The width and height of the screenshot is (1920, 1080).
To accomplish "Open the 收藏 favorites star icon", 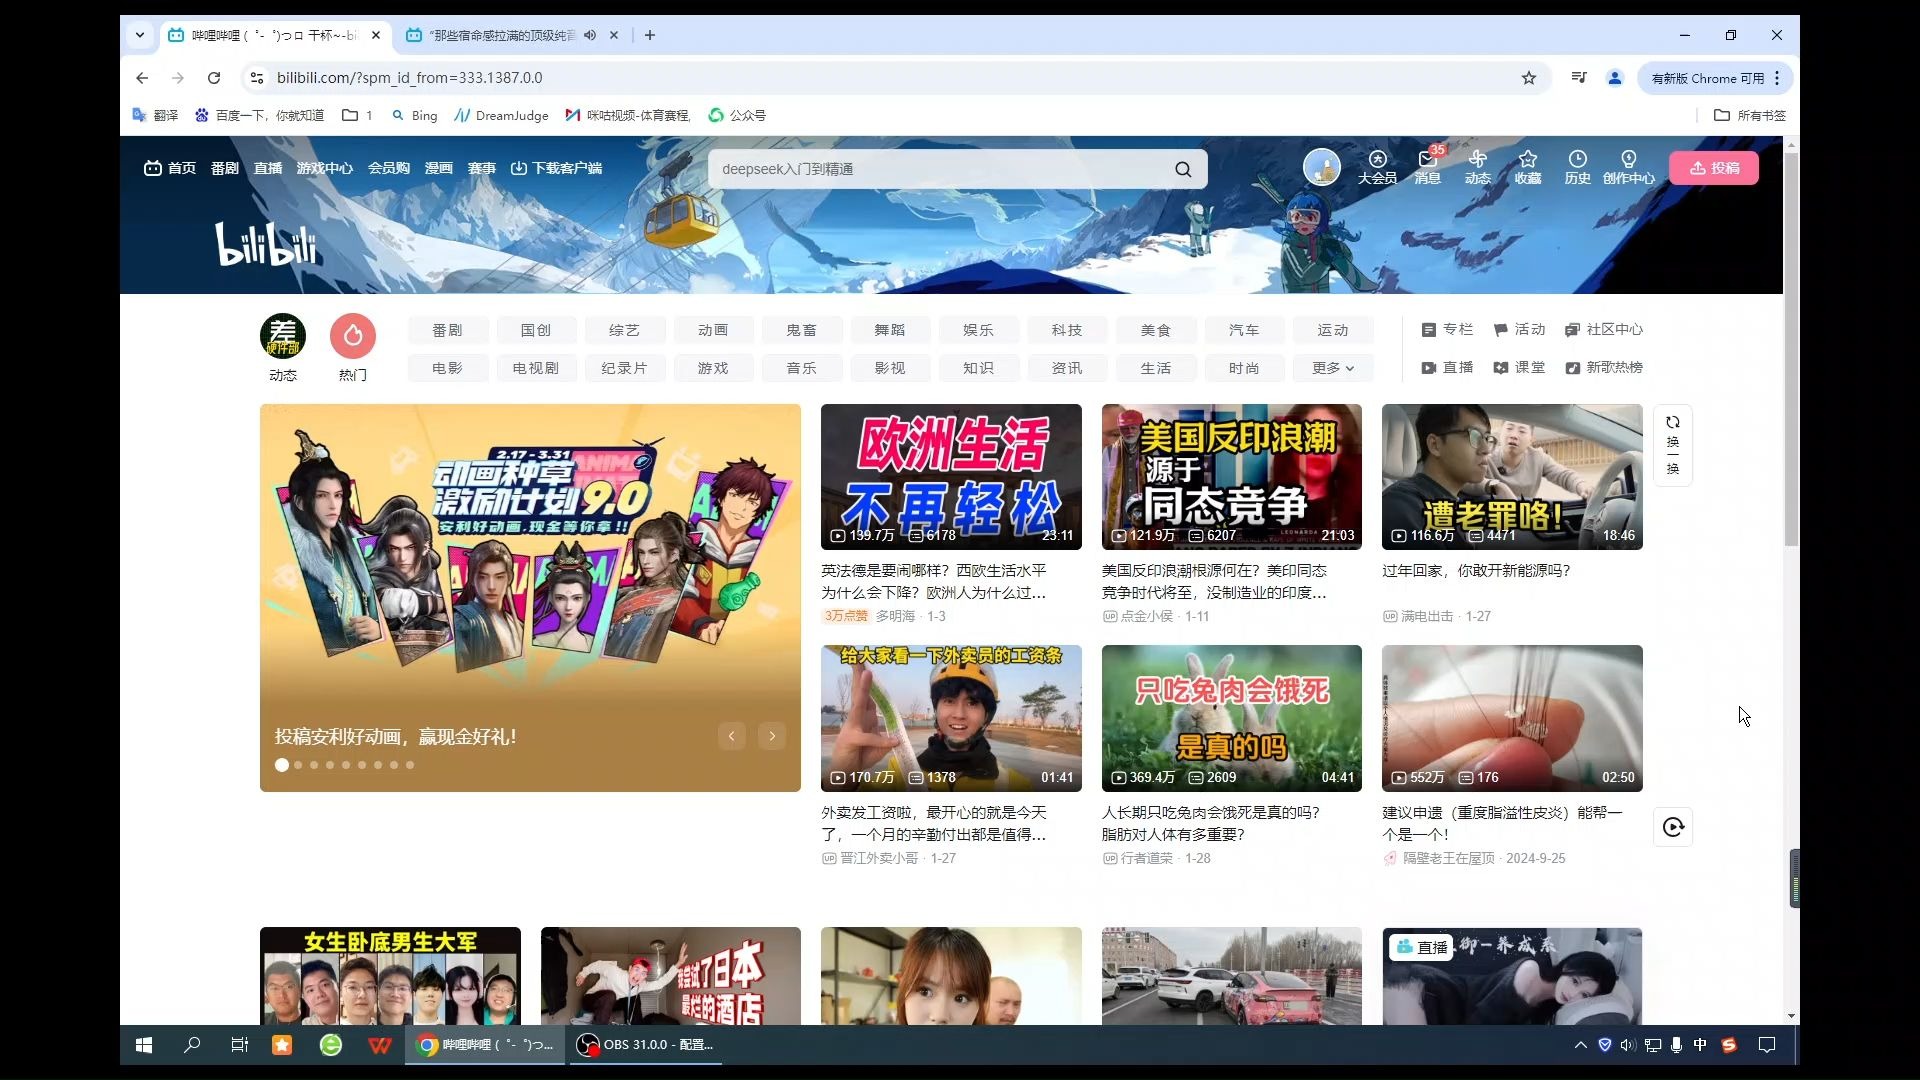I will (1527, 167).
